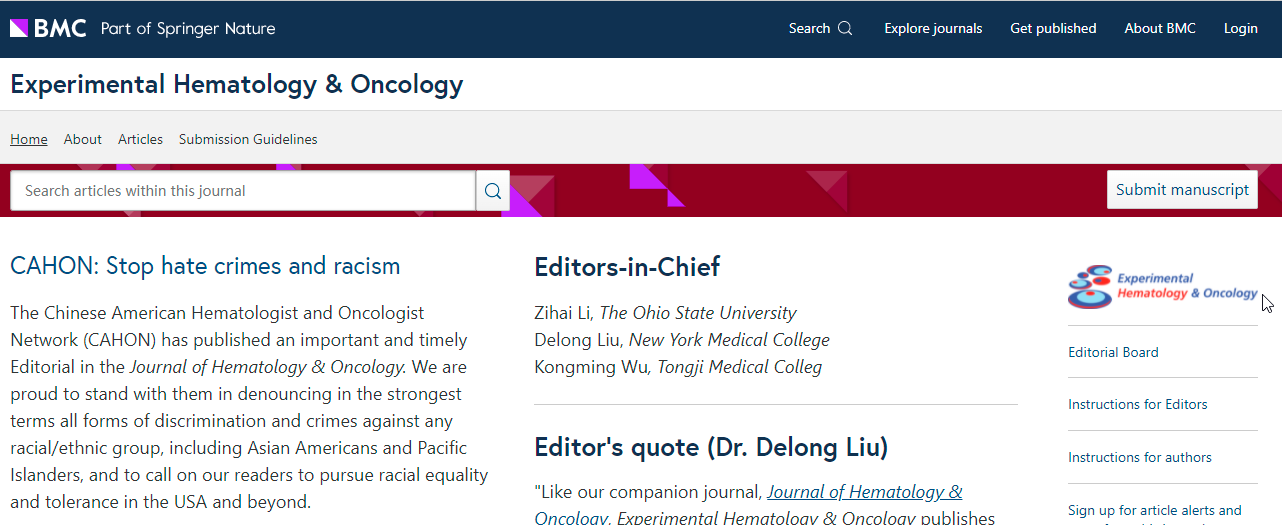This screenshot has width=1282, height=525.
Task: Follow the Journal of Hematology & Oncology link
Action: pos(864,492)
